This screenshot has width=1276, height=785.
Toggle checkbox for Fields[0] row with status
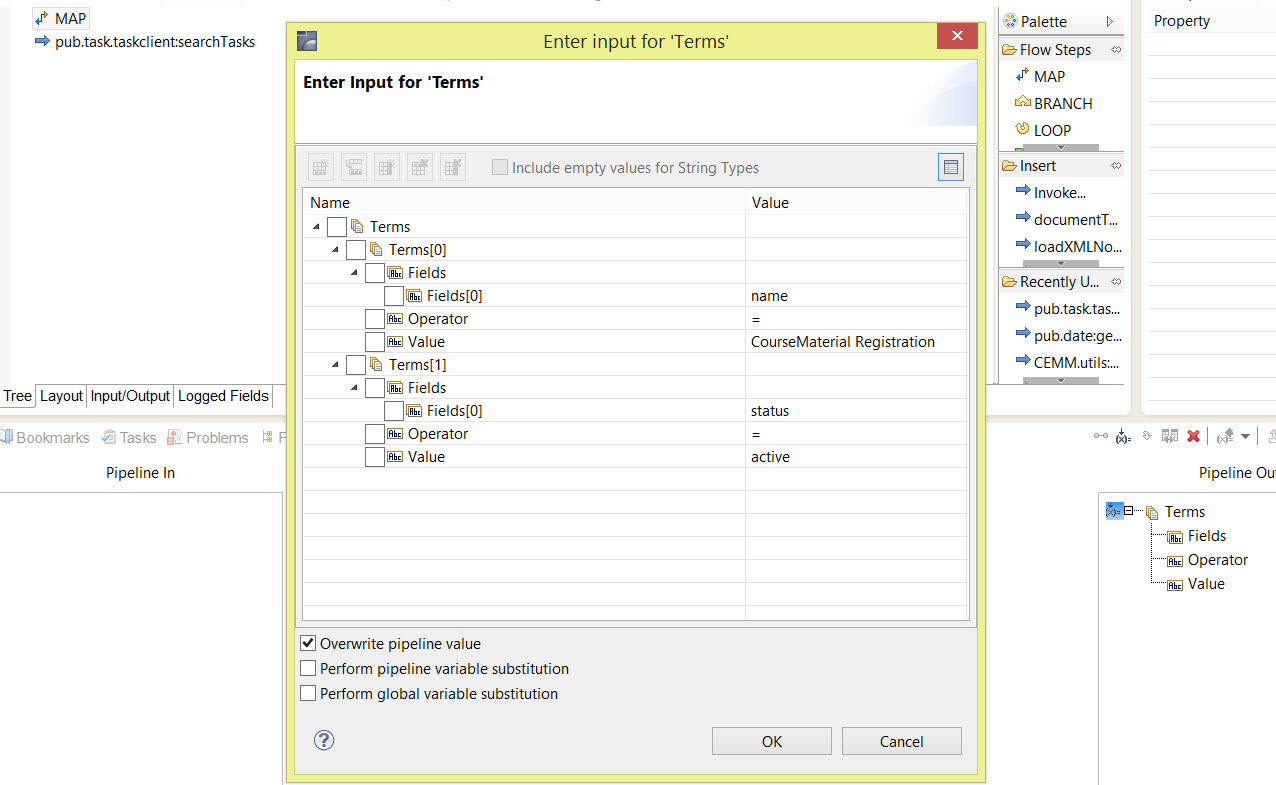[x=393, y=411]
